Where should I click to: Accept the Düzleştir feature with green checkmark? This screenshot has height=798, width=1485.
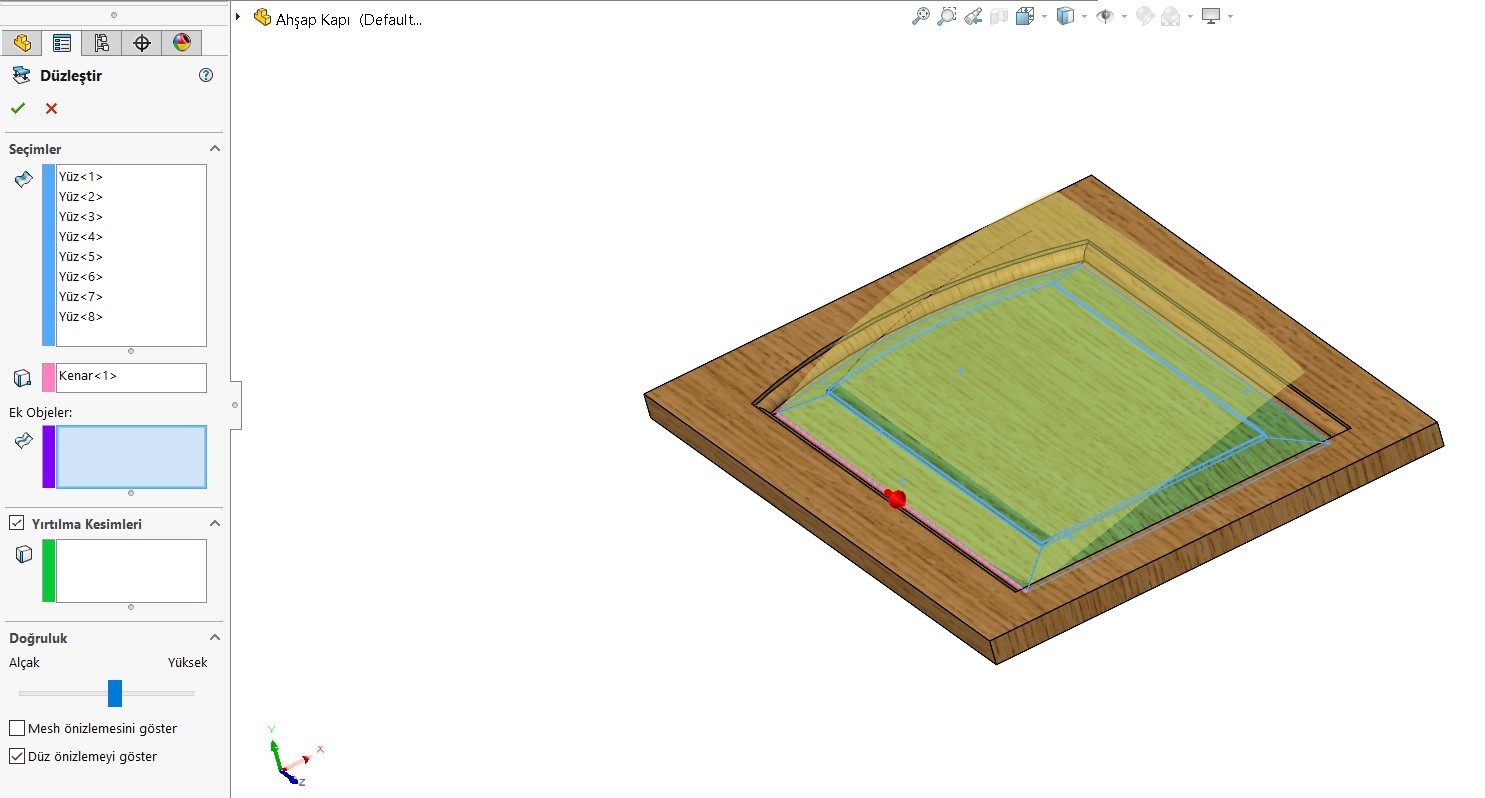click(x=18, y=108)
